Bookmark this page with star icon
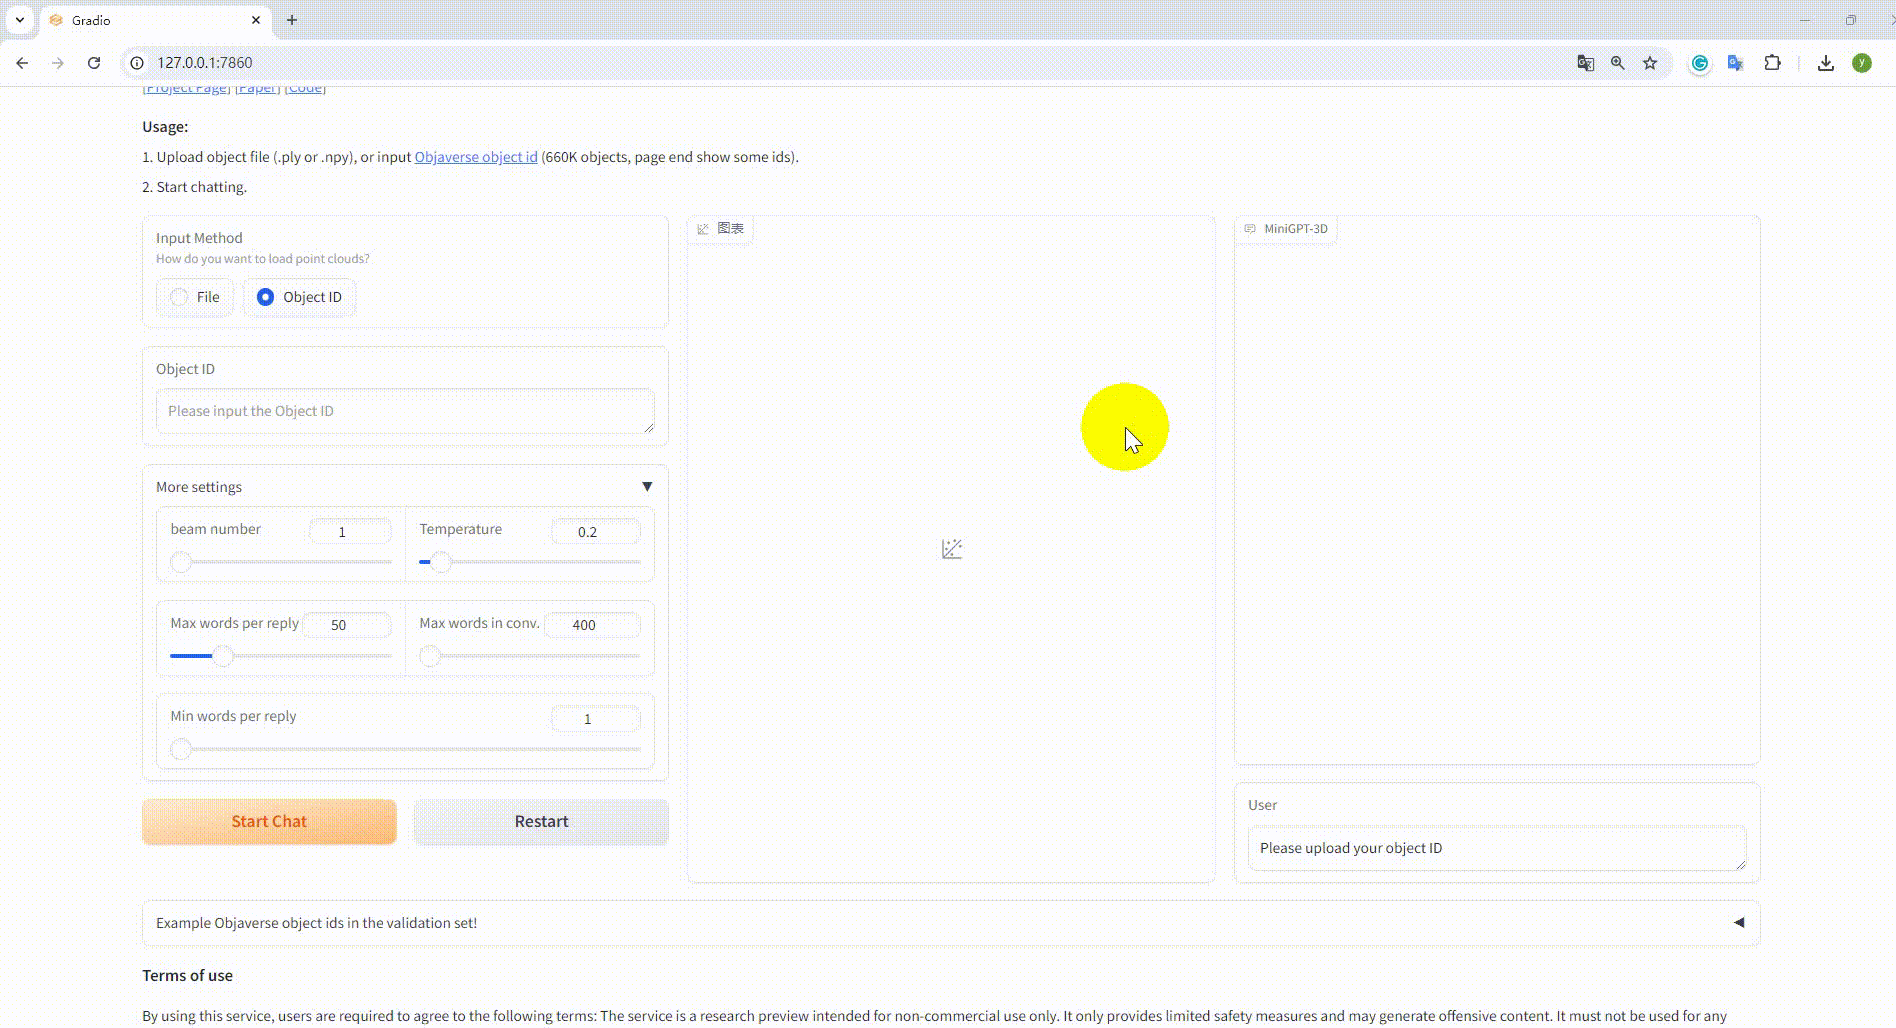The image size is (1896, 1028). 1650,63
